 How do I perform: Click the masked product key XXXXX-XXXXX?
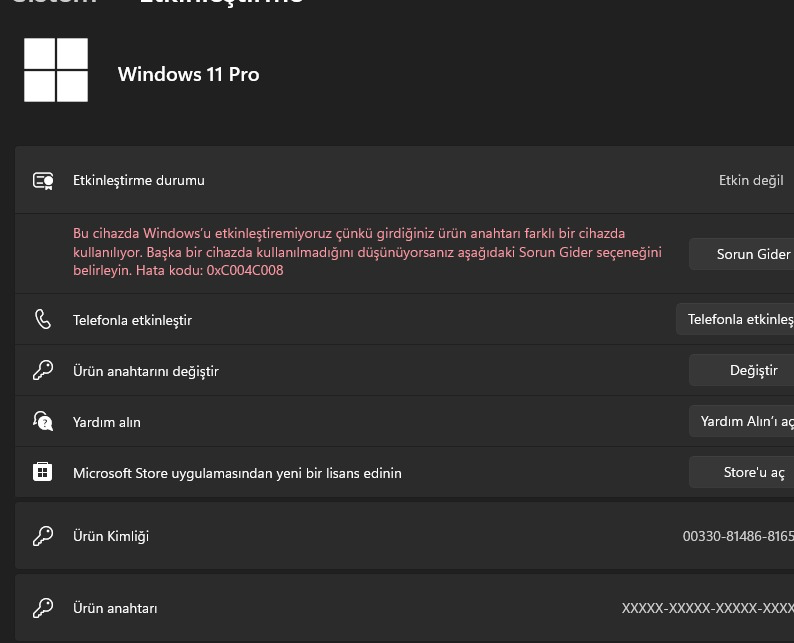[708, 608]
